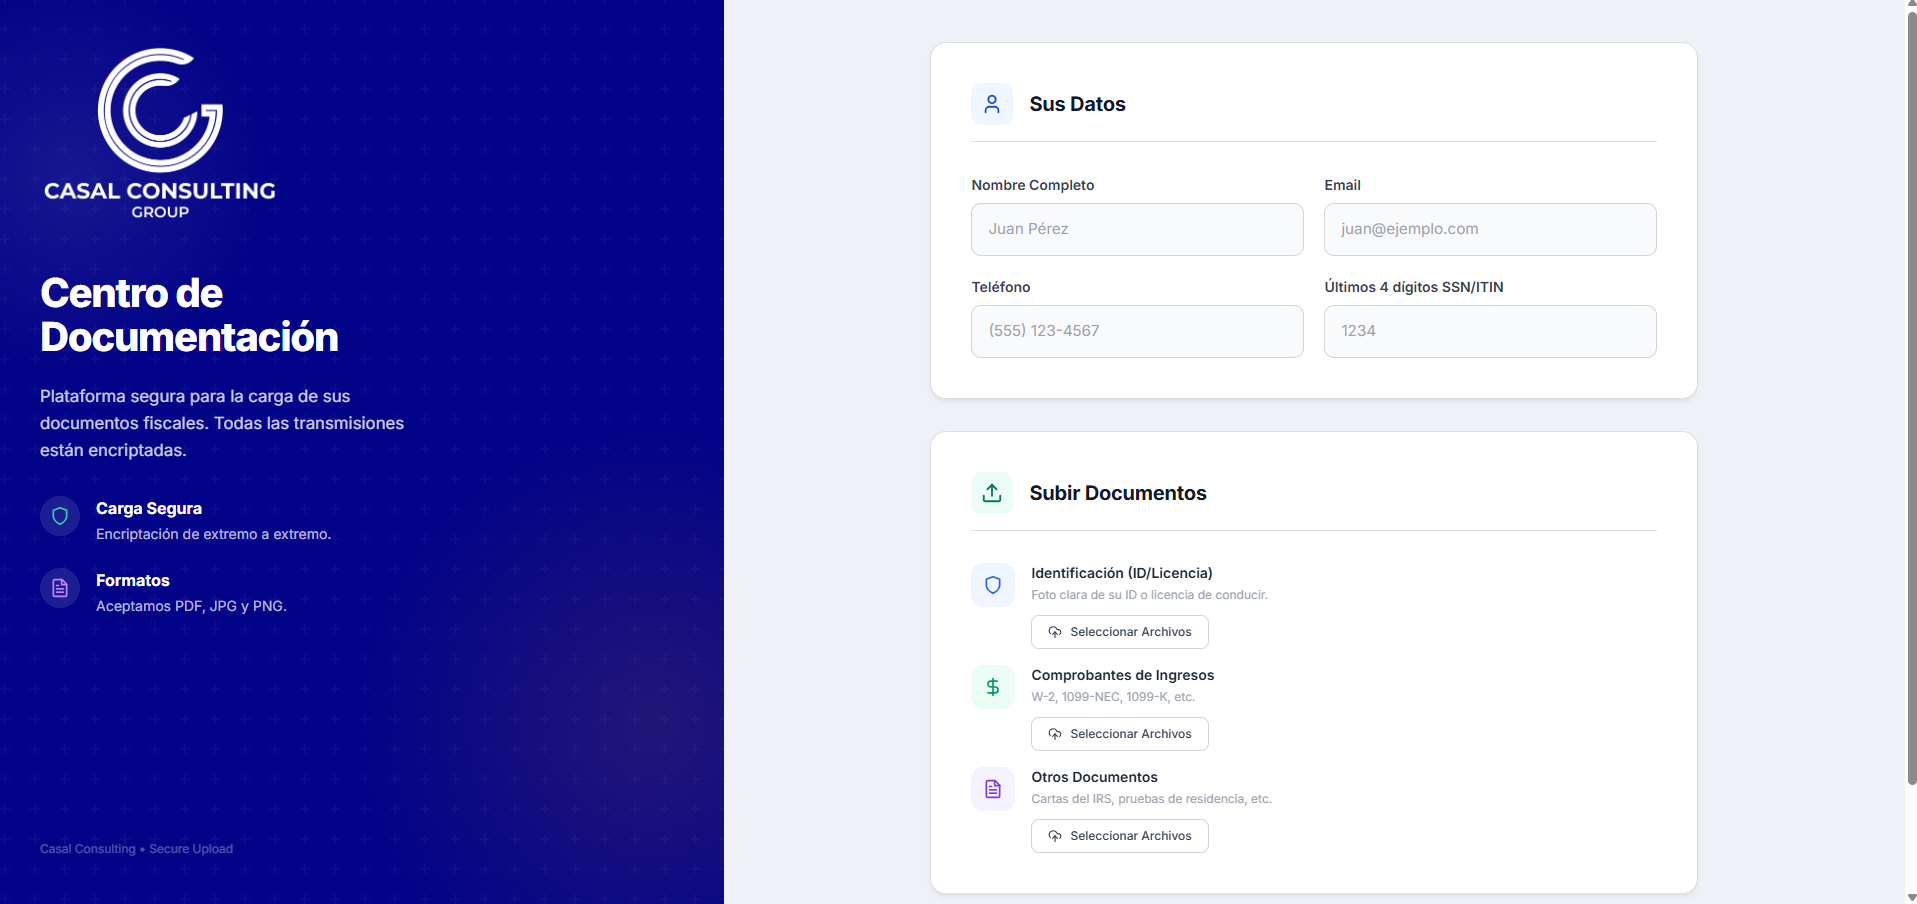
Task: Select files for Identificación (ID/Licencia)
Action: [x=1119, y=632]
